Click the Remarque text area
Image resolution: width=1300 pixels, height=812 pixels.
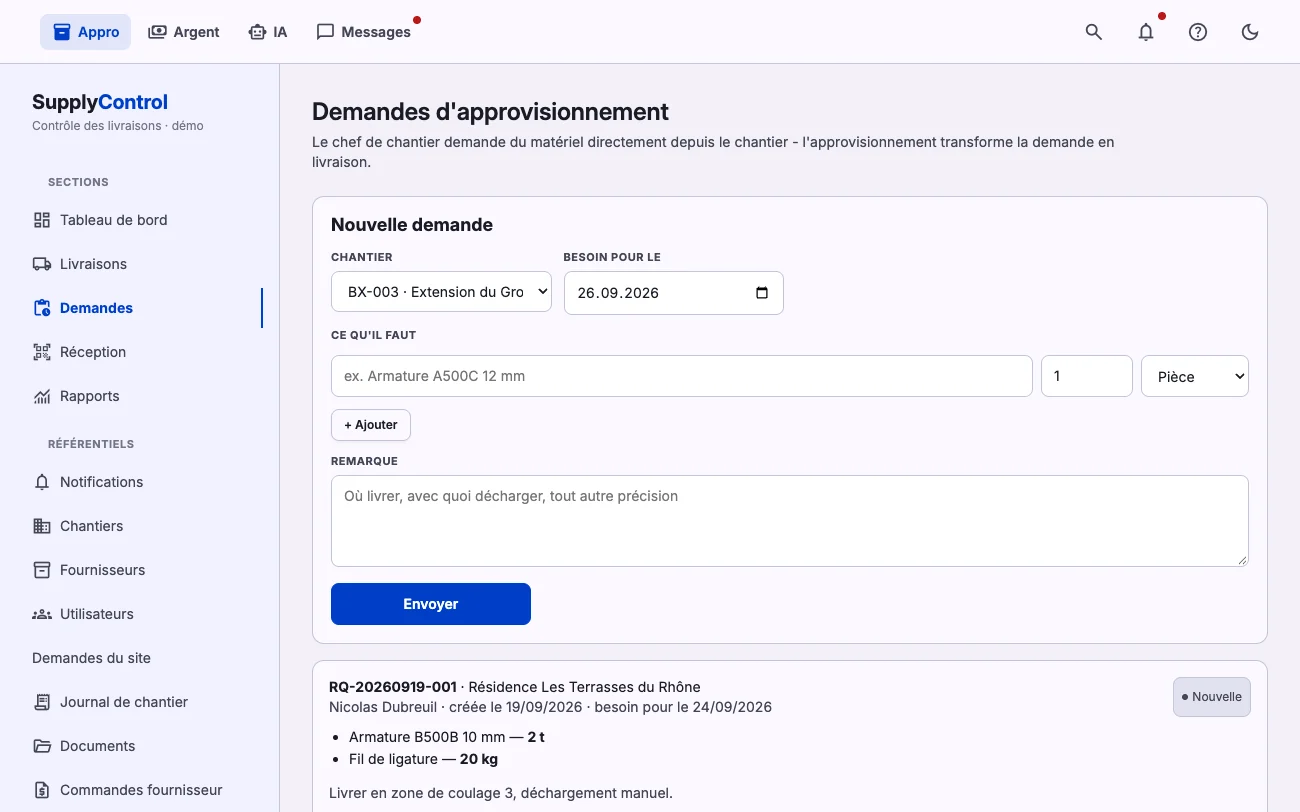pyautogui.click(x=790, y=521)
